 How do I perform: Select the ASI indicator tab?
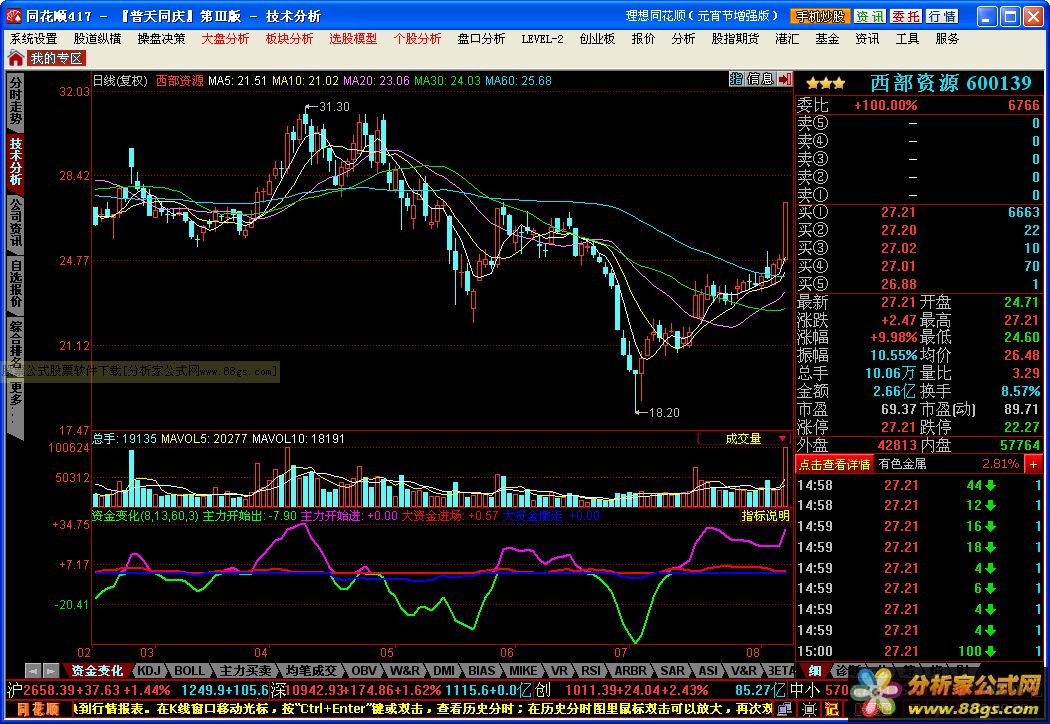coord(708,670)
